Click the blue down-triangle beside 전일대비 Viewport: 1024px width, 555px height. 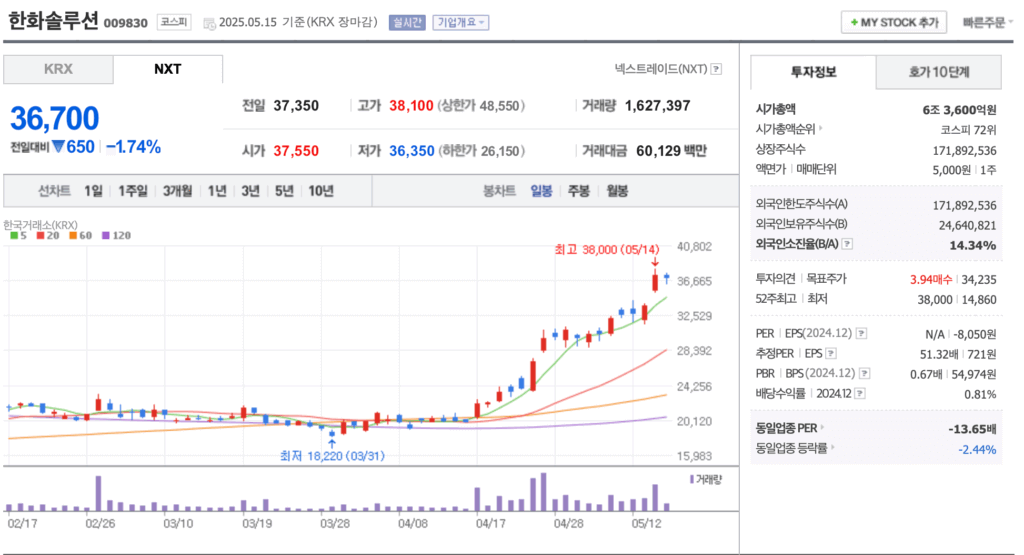pos(58,147)
